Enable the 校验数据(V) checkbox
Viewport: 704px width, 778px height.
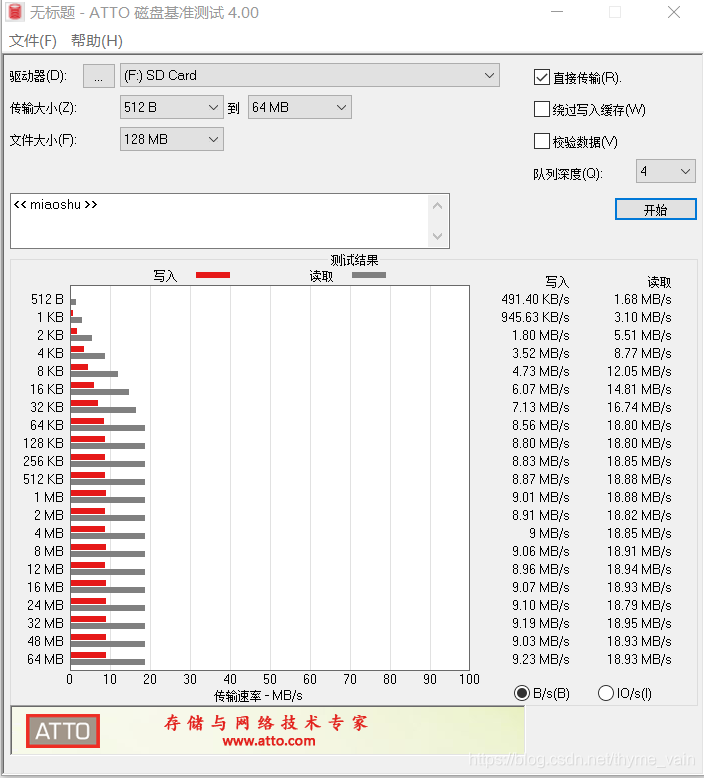pyautogui.click(x=542, y=141)
